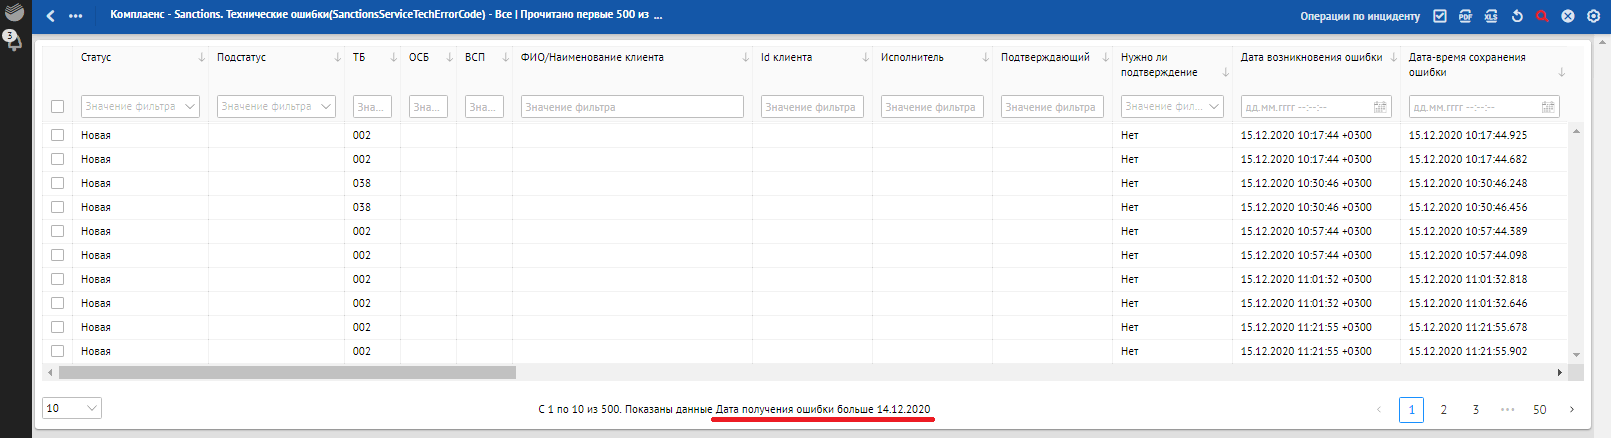Open the rows-per-page dropdown showing 10
The image size is (1611, 438).
[x=72, y=408]
